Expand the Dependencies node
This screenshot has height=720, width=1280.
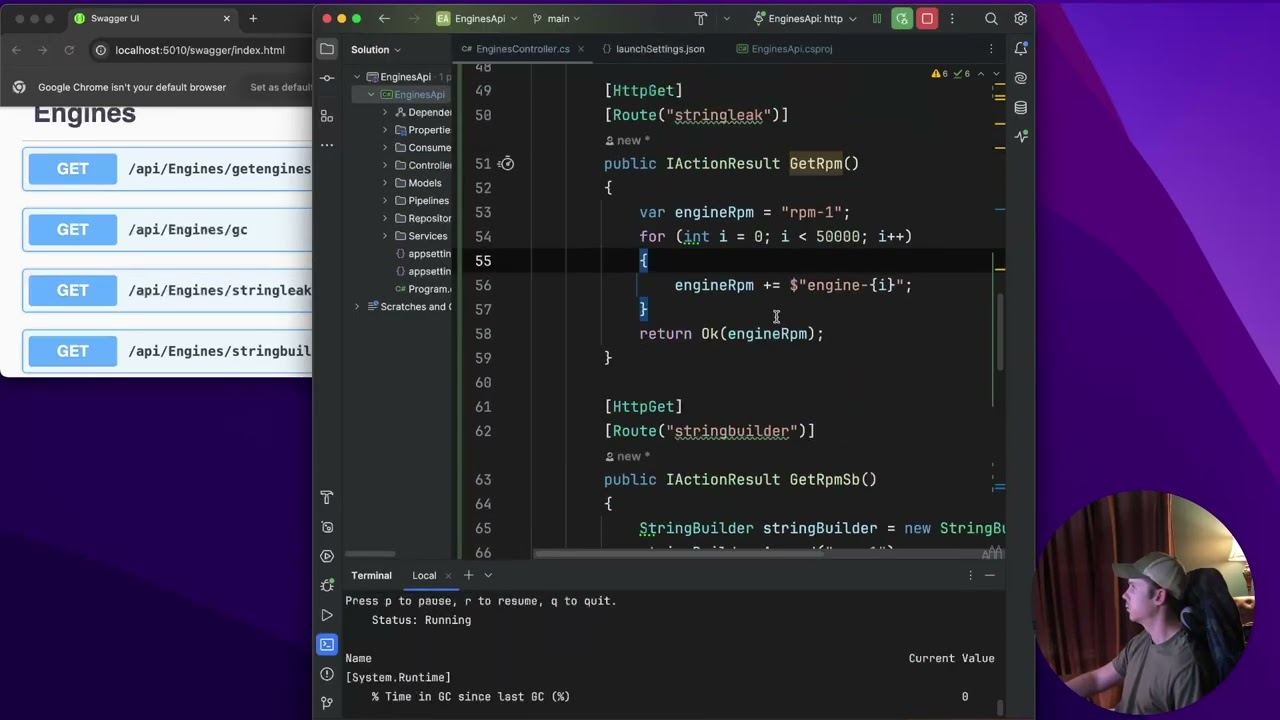point(385,112)
